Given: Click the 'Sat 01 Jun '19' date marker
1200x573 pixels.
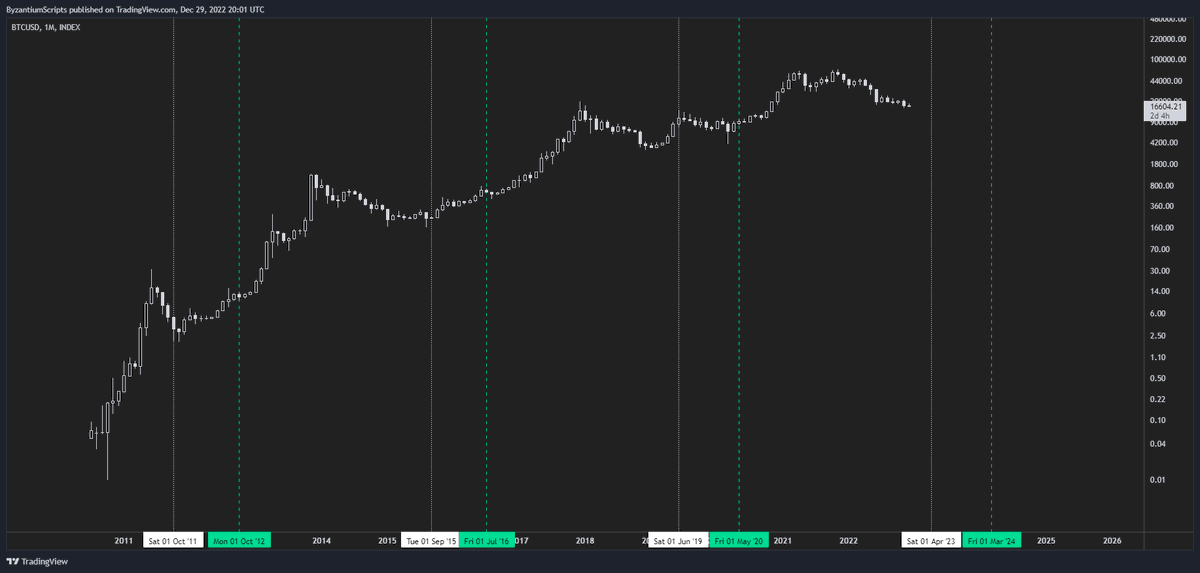Looking at the screenshot, I should pyautogui.click(x=679, y=541).
